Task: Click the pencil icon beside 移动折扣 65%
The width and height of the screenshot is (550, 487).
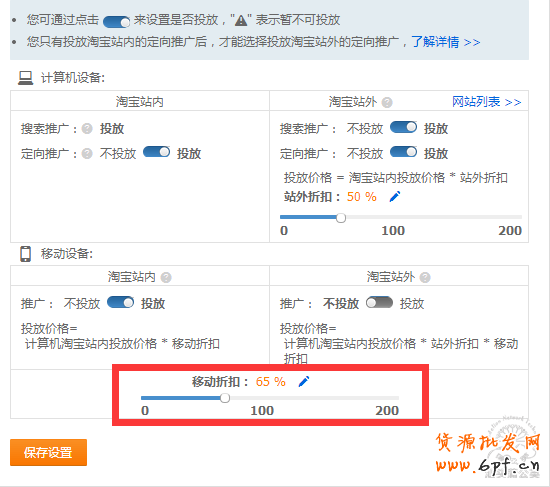Action: (304, 381)
